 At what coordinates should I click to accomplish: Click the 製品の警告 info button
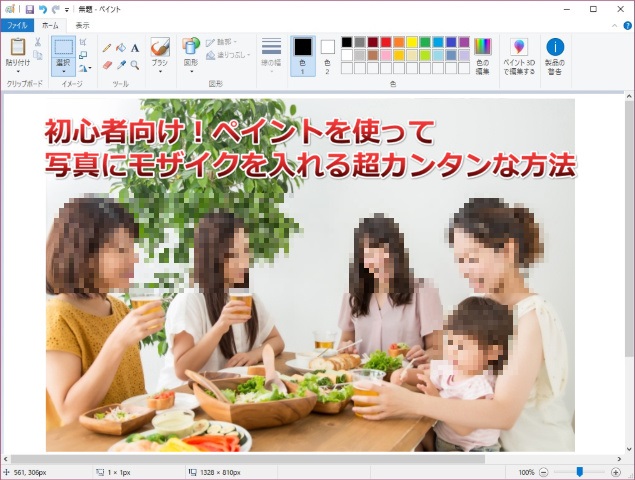(555, 56)
